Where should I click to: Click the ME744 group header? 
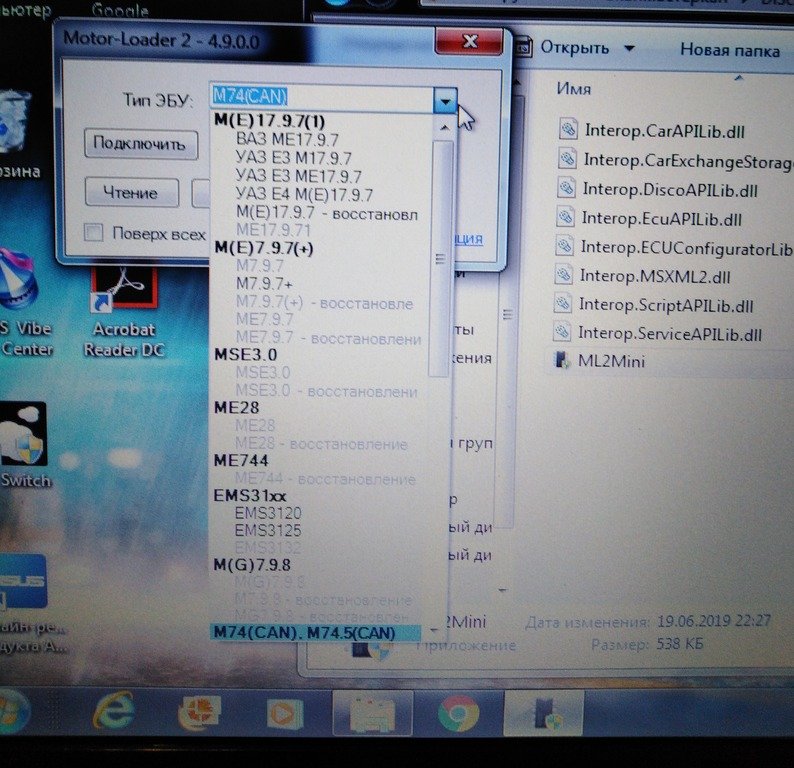[241, 460]
